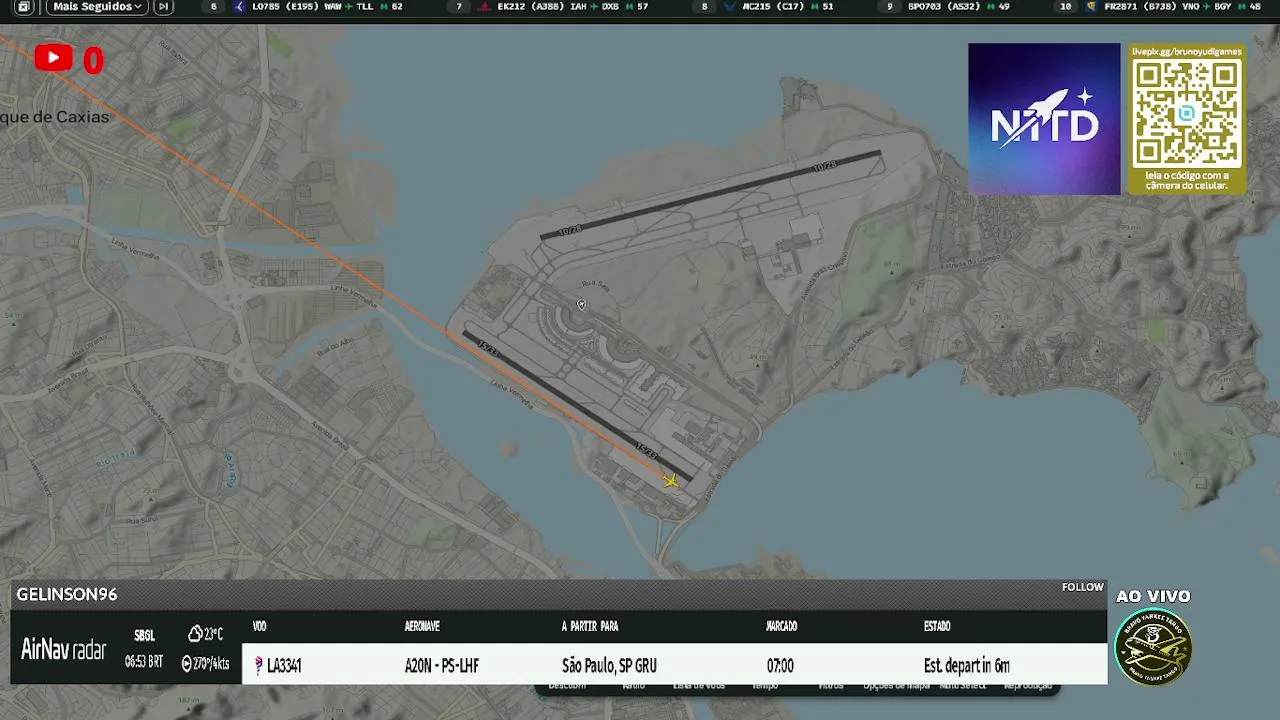Click the round Bravo Yankee Tango channel logo
The image size is (1280, 720).
[x=1153, y=647]
